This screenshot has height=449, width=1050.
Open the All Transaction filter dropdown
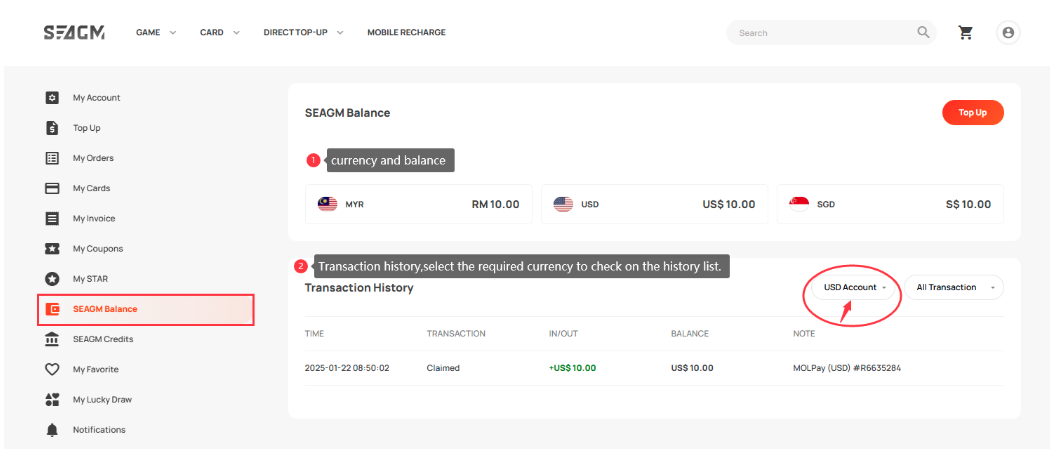pos(954,288)
